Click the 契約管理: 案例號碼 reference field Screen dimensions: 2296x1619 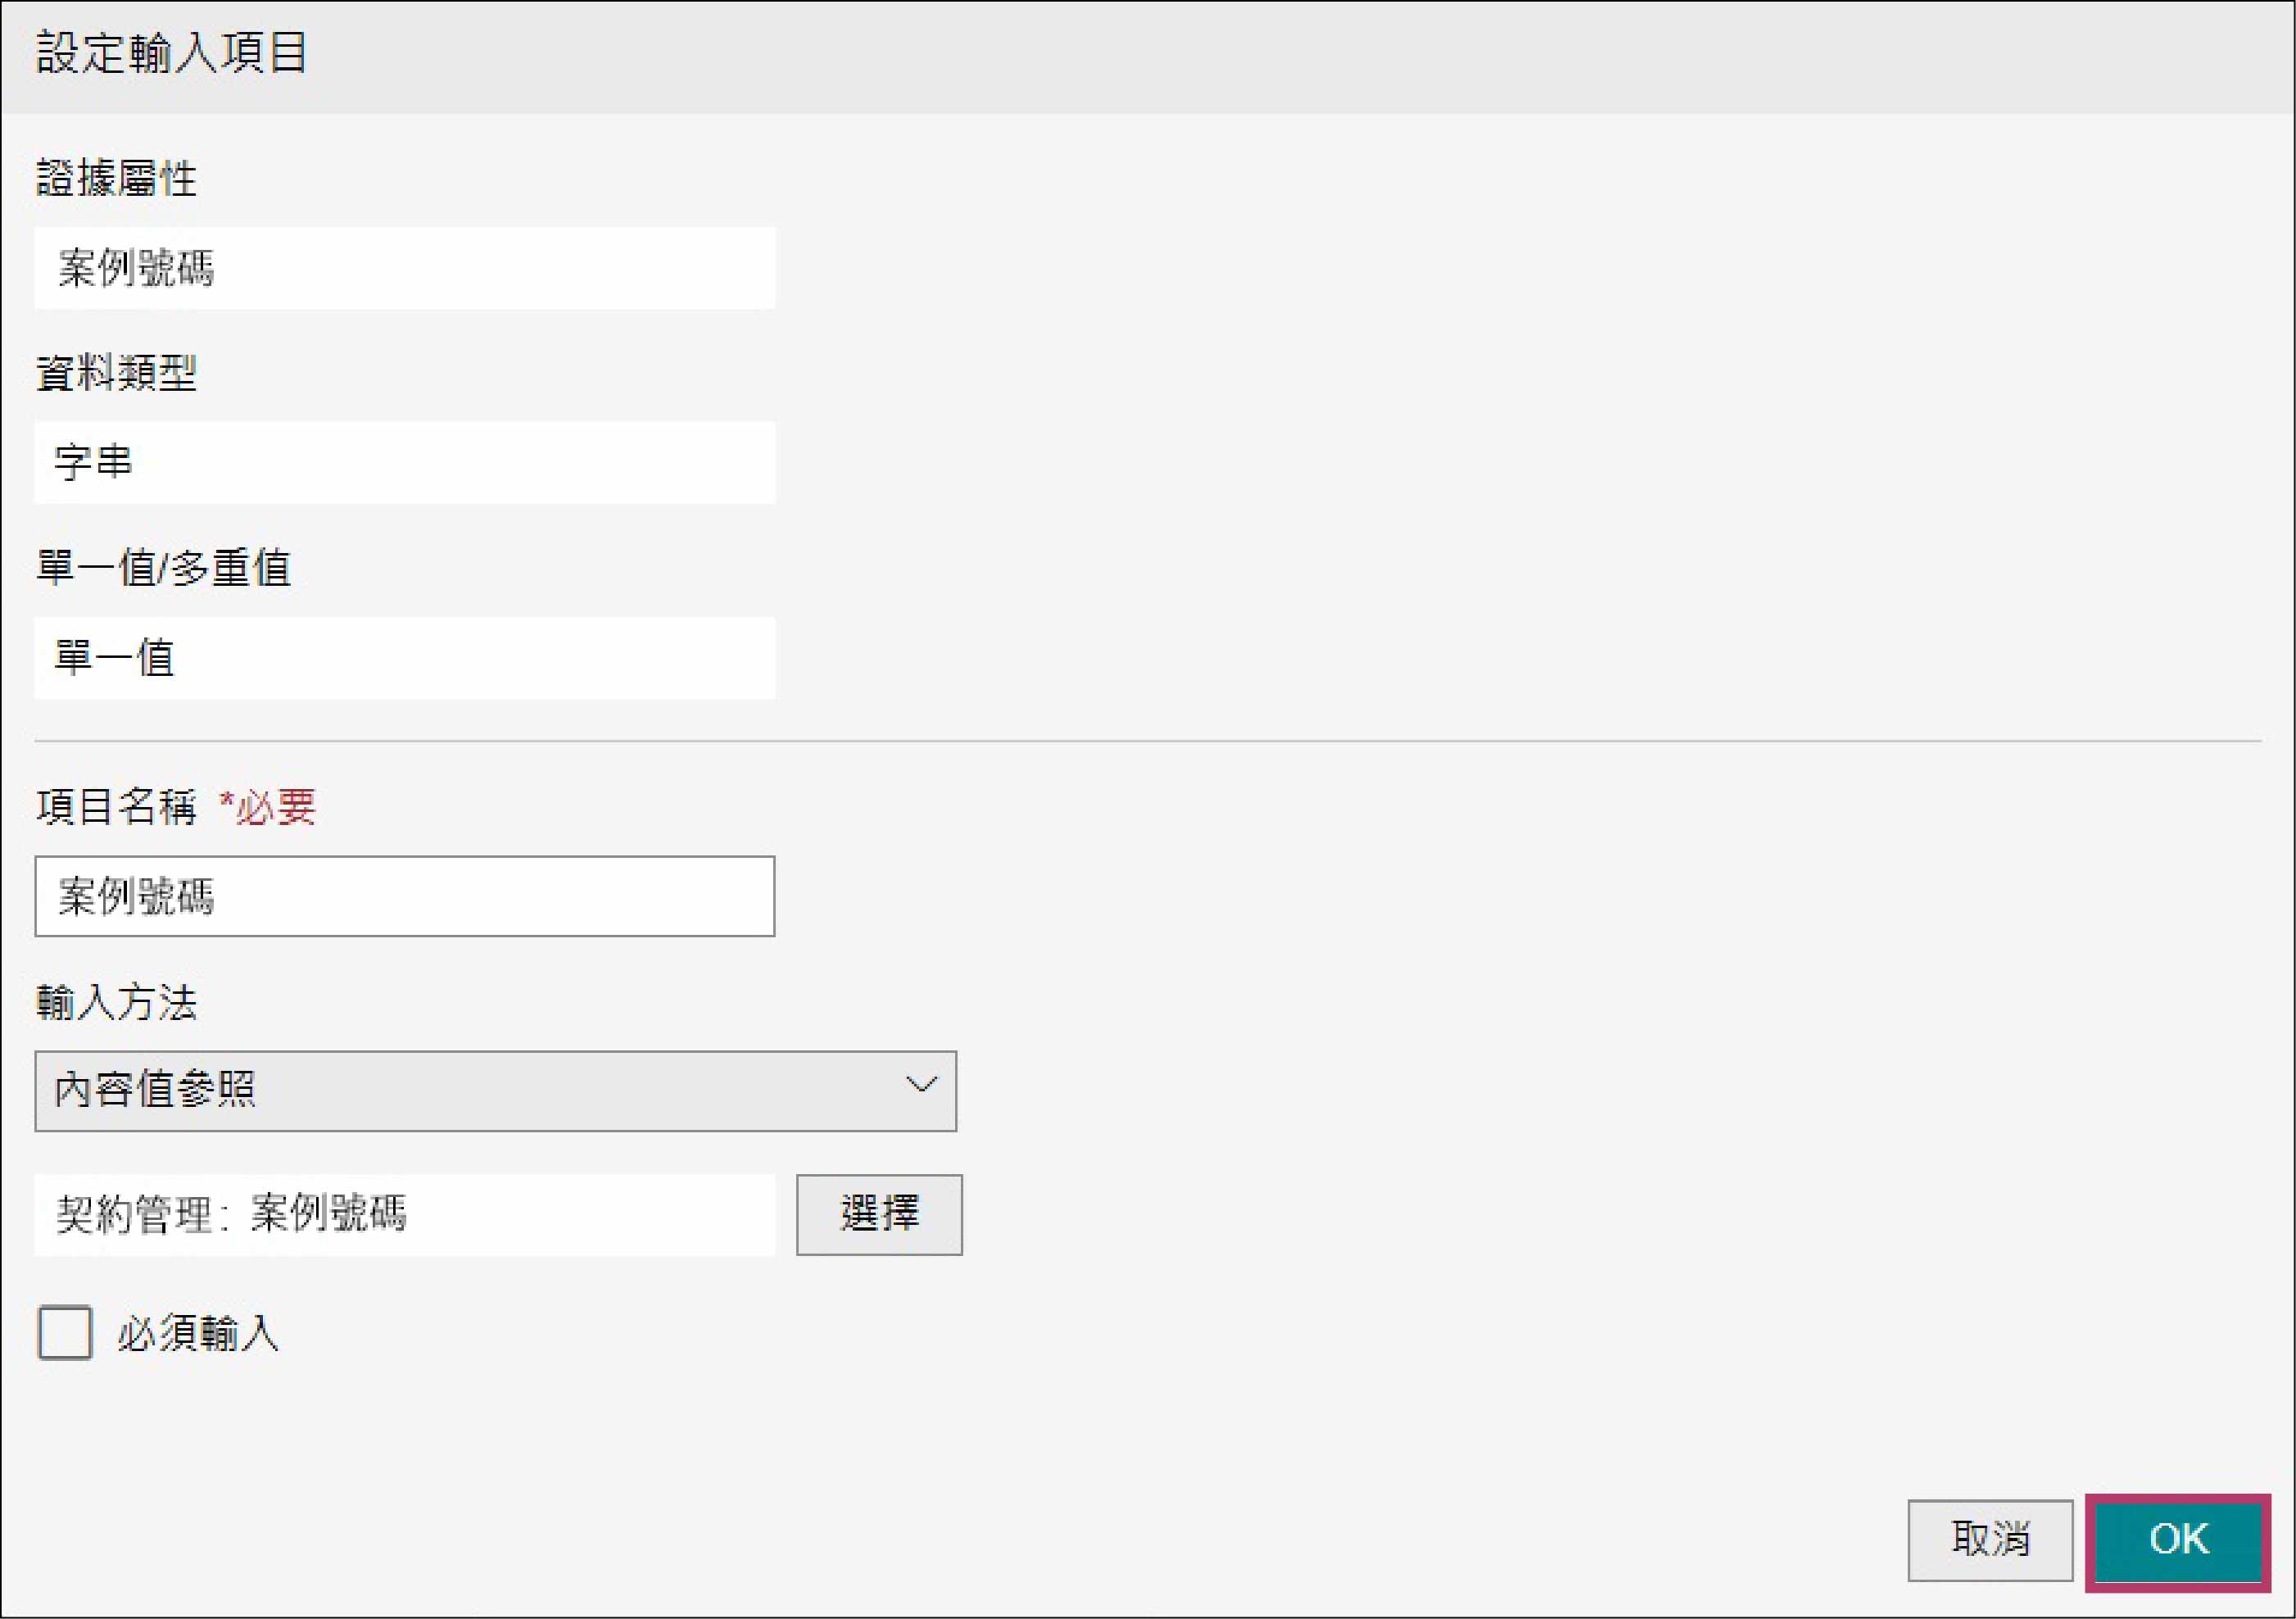pyautogui.click(x=404, y=1214)
